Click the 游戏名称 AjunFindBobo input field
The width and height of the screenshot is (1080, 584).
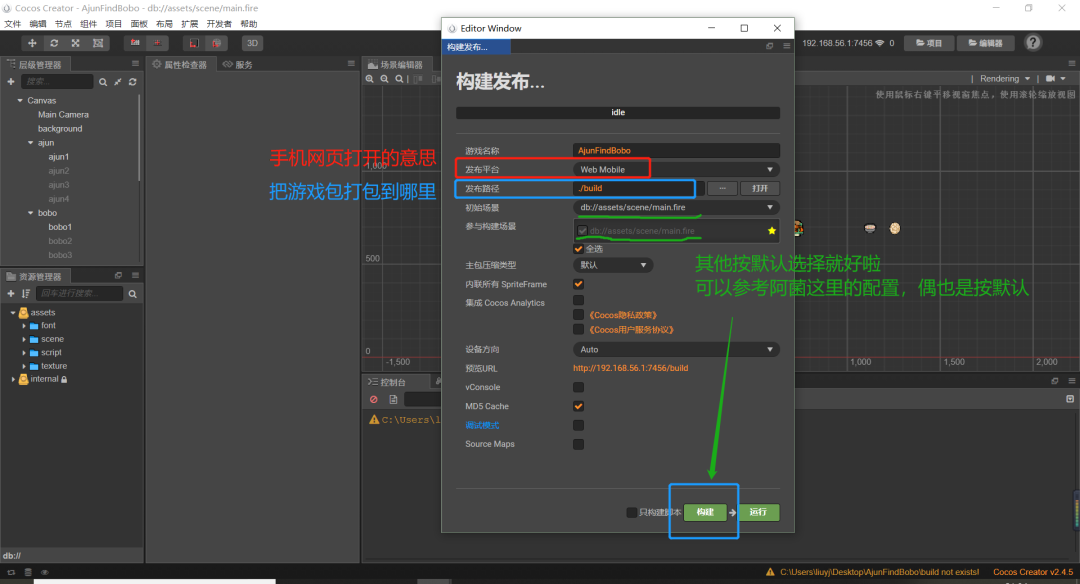pyautogui.click(x=676, y=150)
